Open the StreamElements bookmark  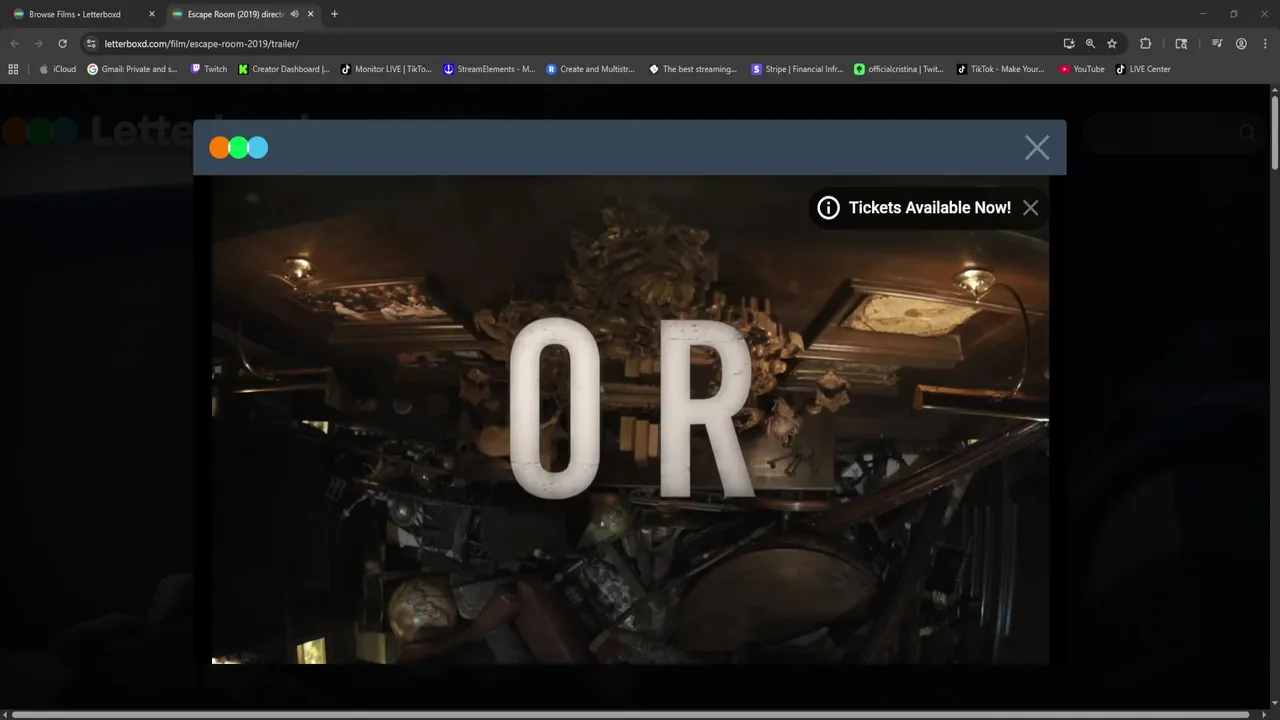[489, 69]
